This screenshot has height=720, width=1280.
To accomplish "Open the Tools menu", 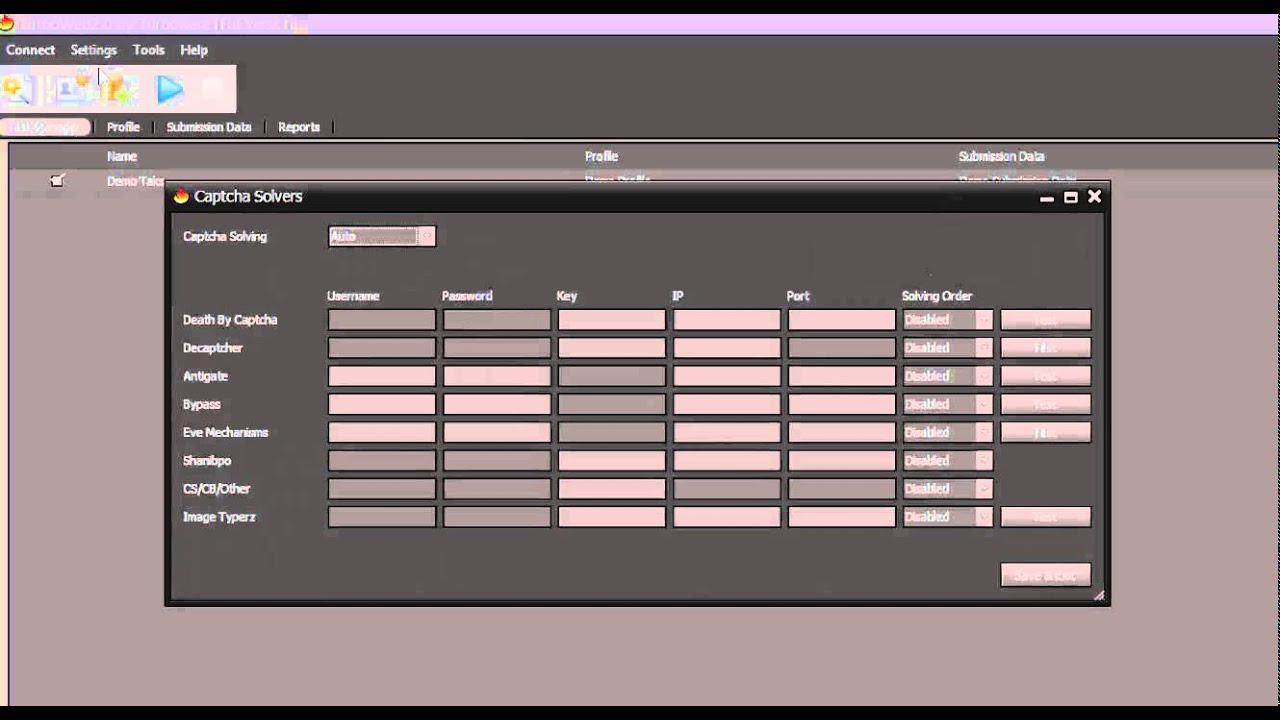I will [x=148, y=50].
